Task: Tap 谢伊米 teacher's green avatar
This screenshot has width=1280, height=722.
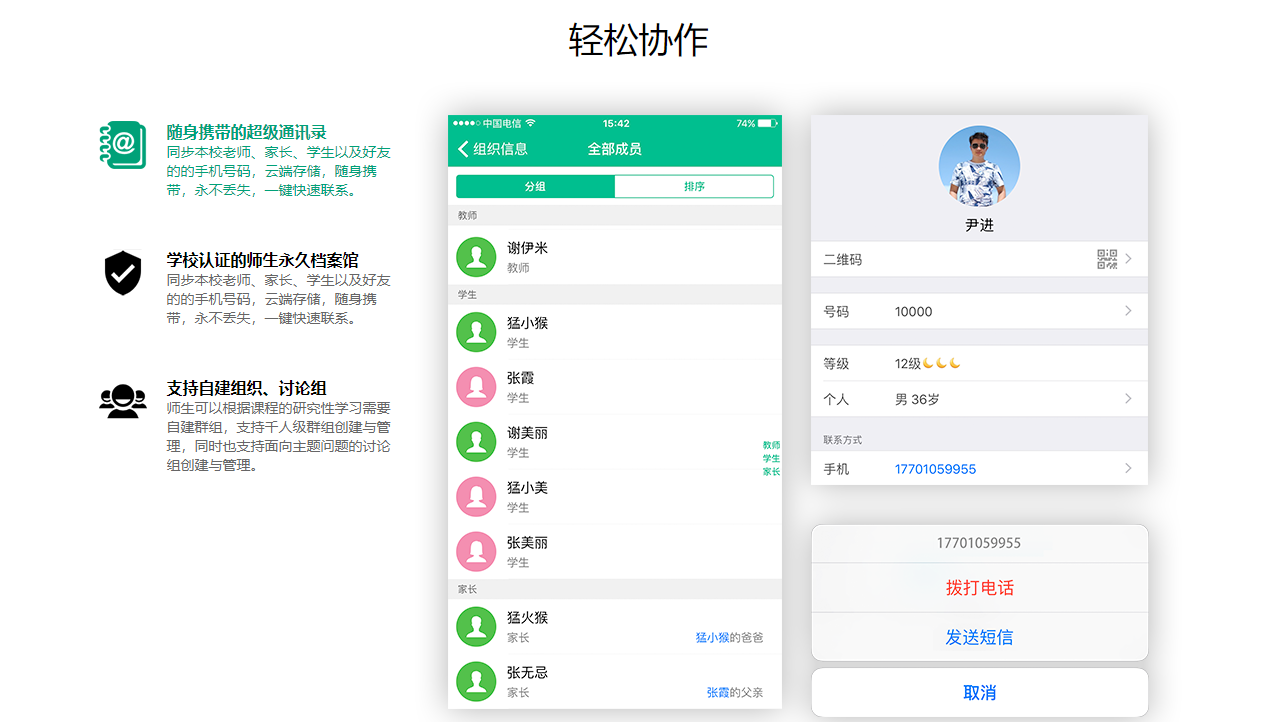Action: coord(476,257)
